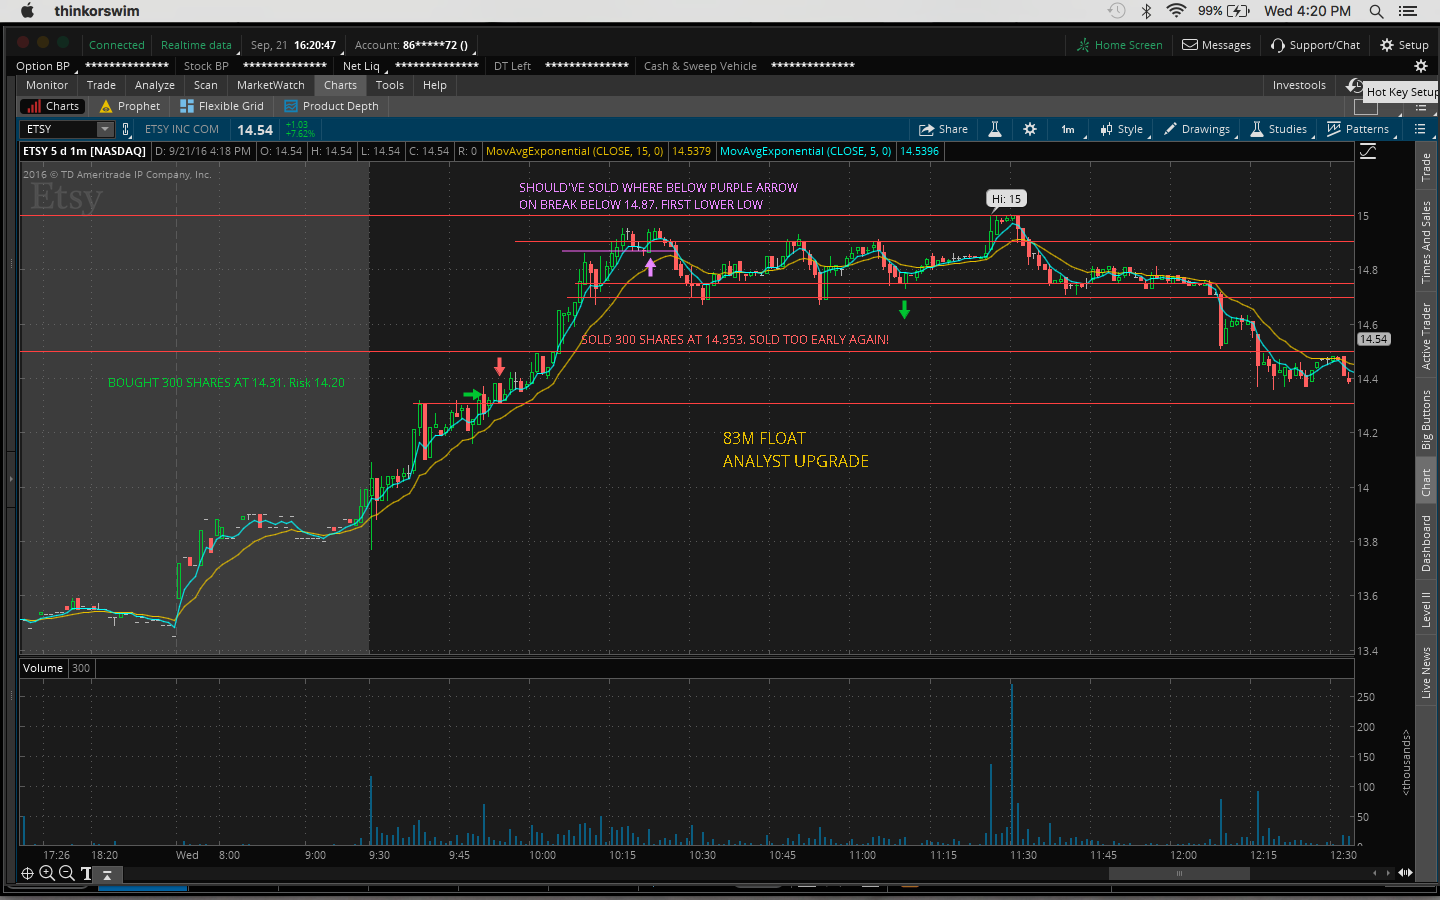This screenshot has width=1440, height=900.
Task: Open the Patterns dropdown
Action: tap(1358, 129)
